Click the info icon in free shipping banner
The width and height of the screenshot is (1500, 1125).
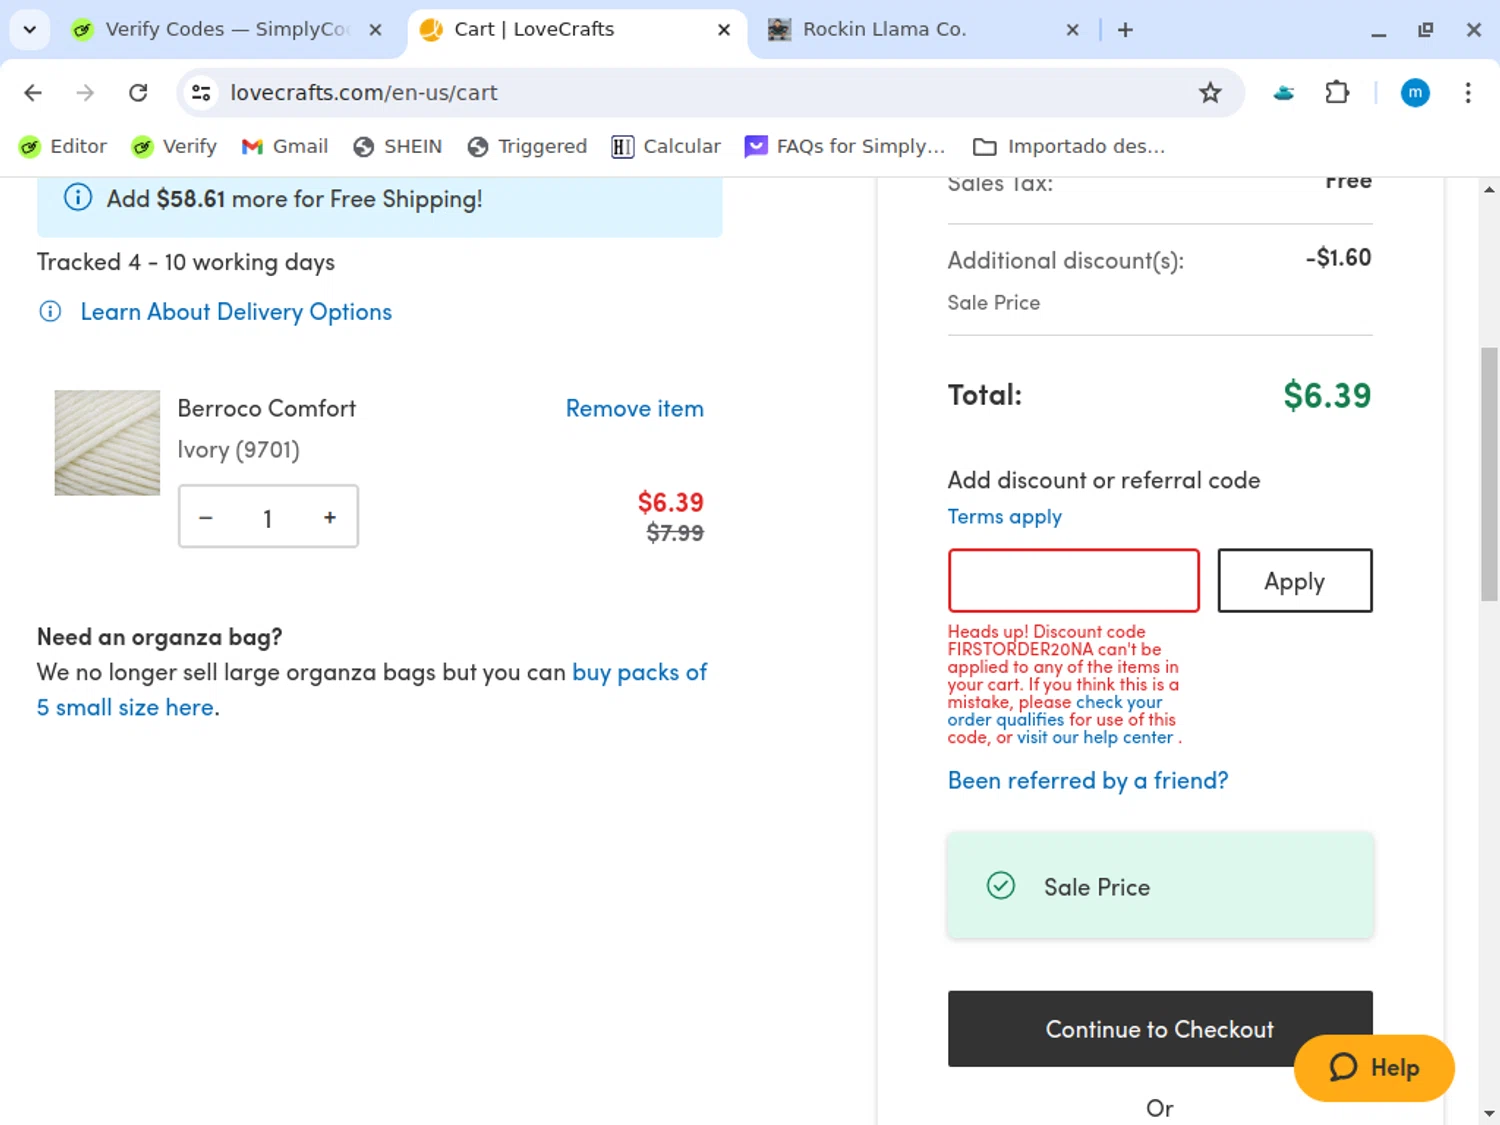(78, 198)
